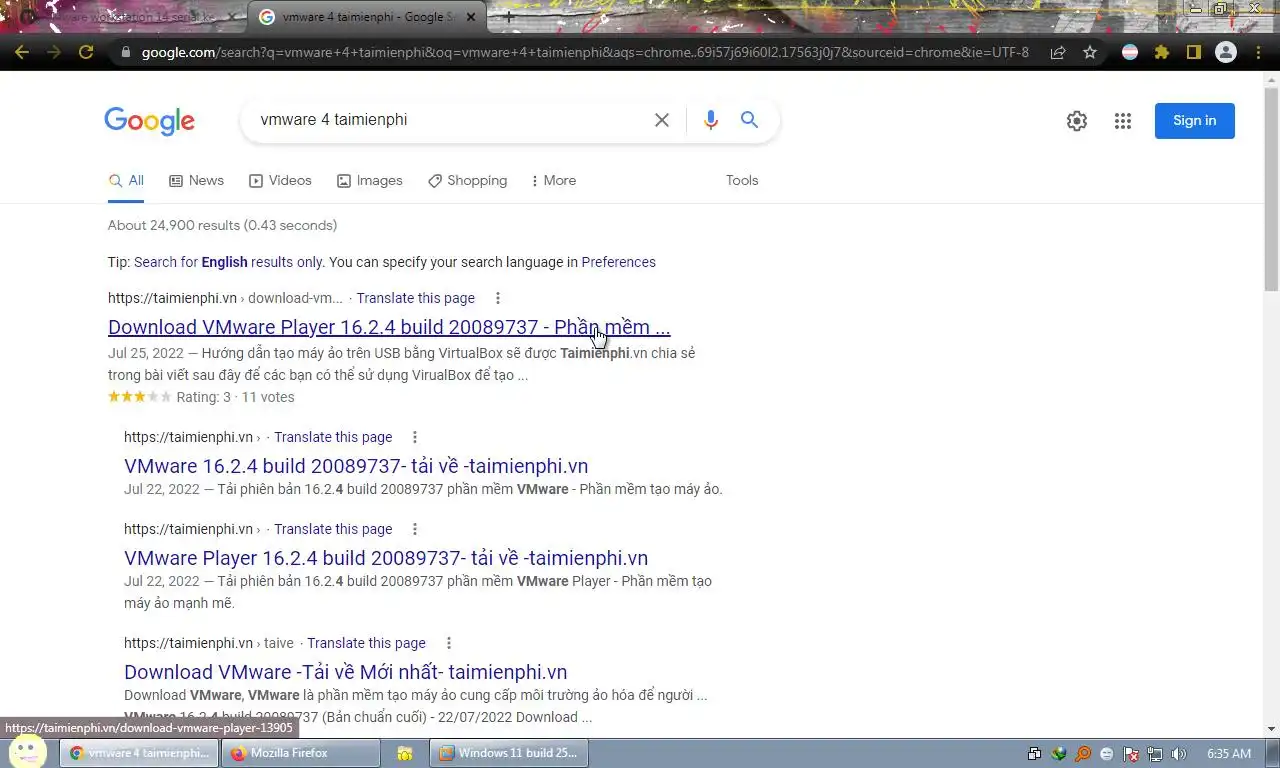The width and height of the screenshot is (1280, 768).
Task: Open the Windows Start button
Action: (27, 751)
